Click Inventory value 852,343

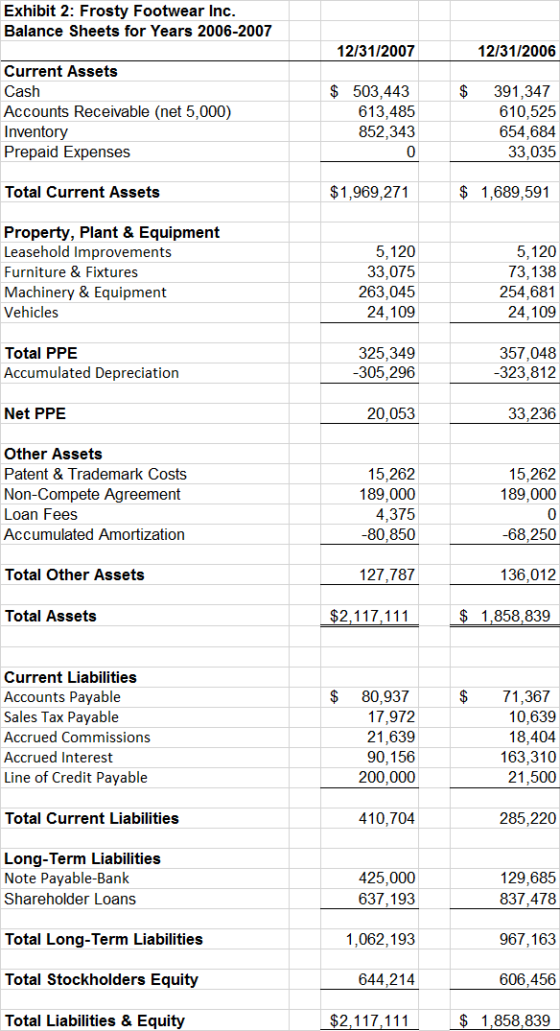(386, 132)
